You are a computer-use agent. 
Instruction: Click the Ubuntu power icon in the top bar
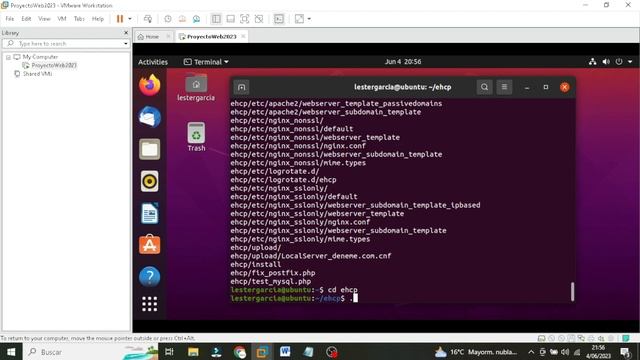coord(619,62)
